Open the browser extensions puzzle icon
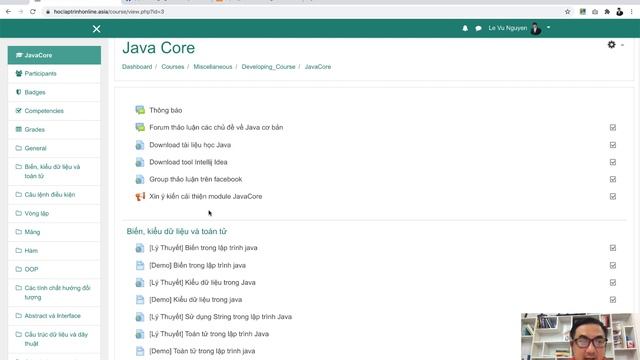This screenshot has width=640, height=360. click(607, 12)
